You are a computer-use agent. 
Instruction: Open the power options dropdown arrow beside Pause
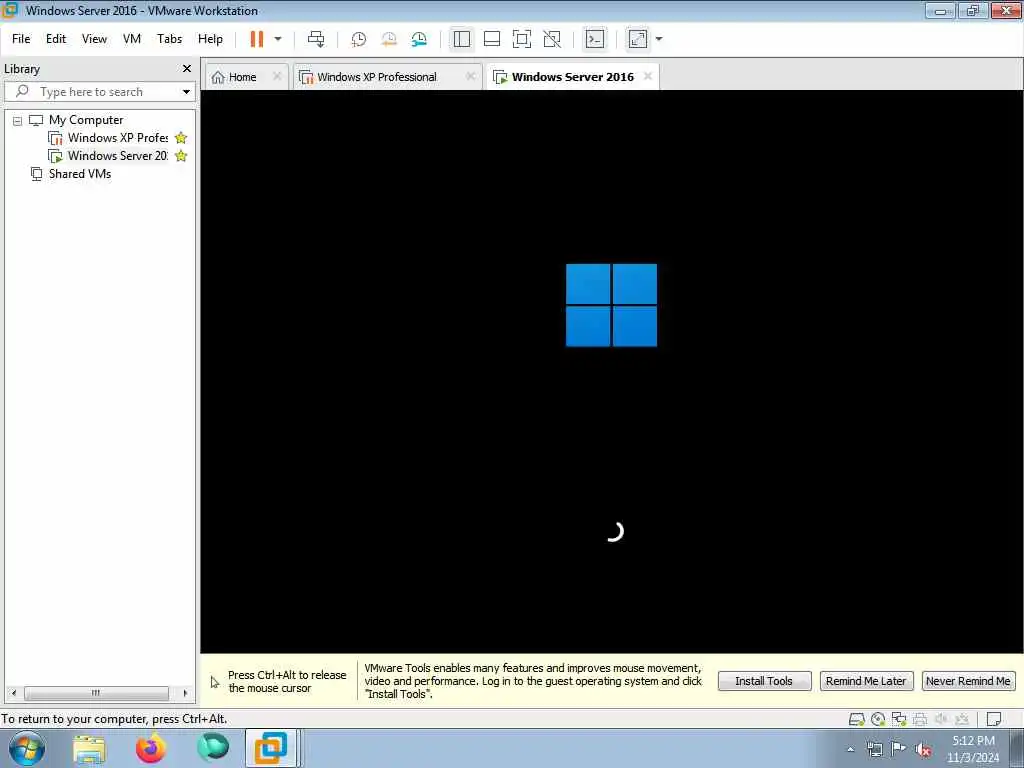[x=278, y=39]
